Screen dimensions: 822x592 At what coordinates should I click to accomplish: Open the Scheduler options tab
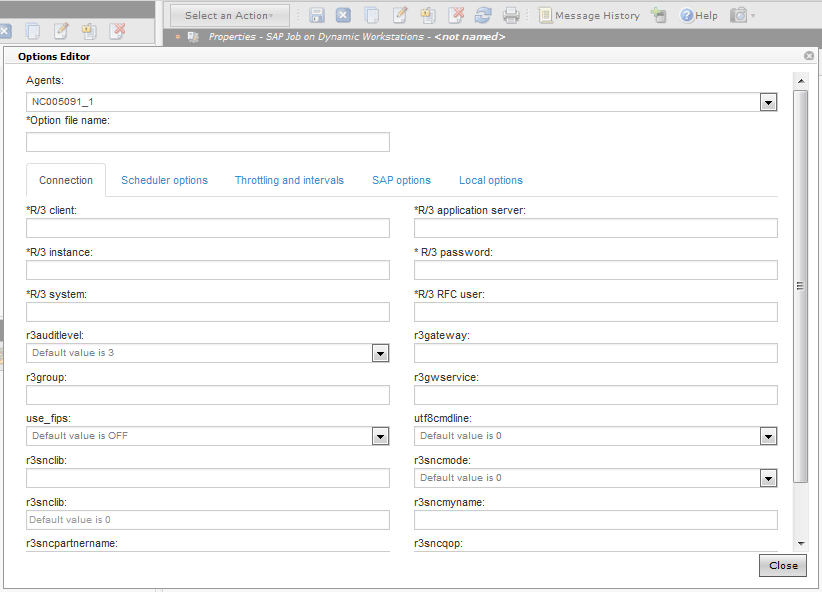(x=164, y=180)
